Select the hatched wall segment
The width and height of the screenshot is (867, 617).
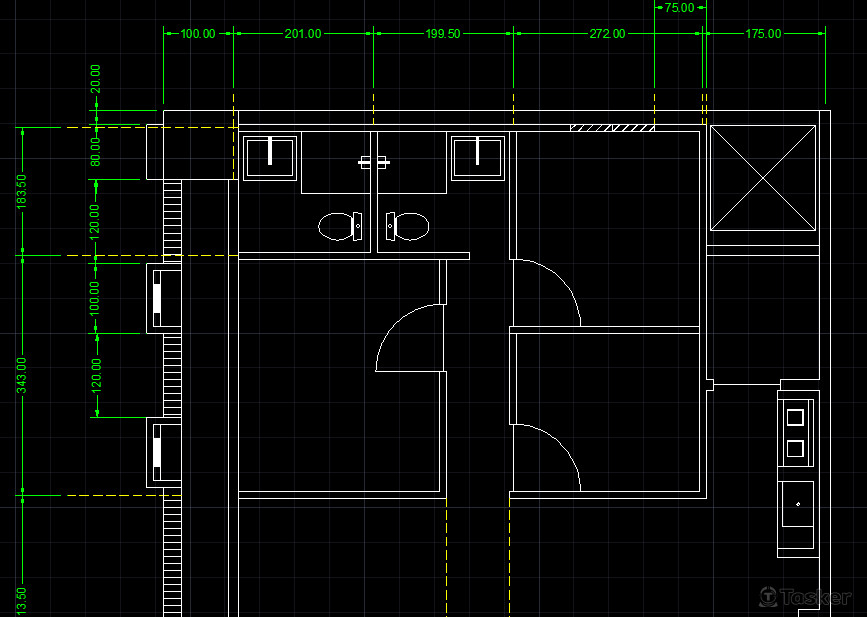tap(612, 128)
